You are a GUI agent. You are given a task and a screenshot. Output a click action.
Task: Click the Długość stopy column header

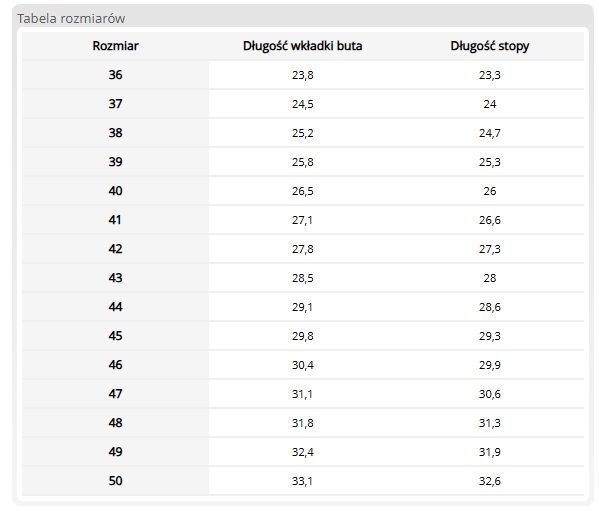(x=490, y=46)
